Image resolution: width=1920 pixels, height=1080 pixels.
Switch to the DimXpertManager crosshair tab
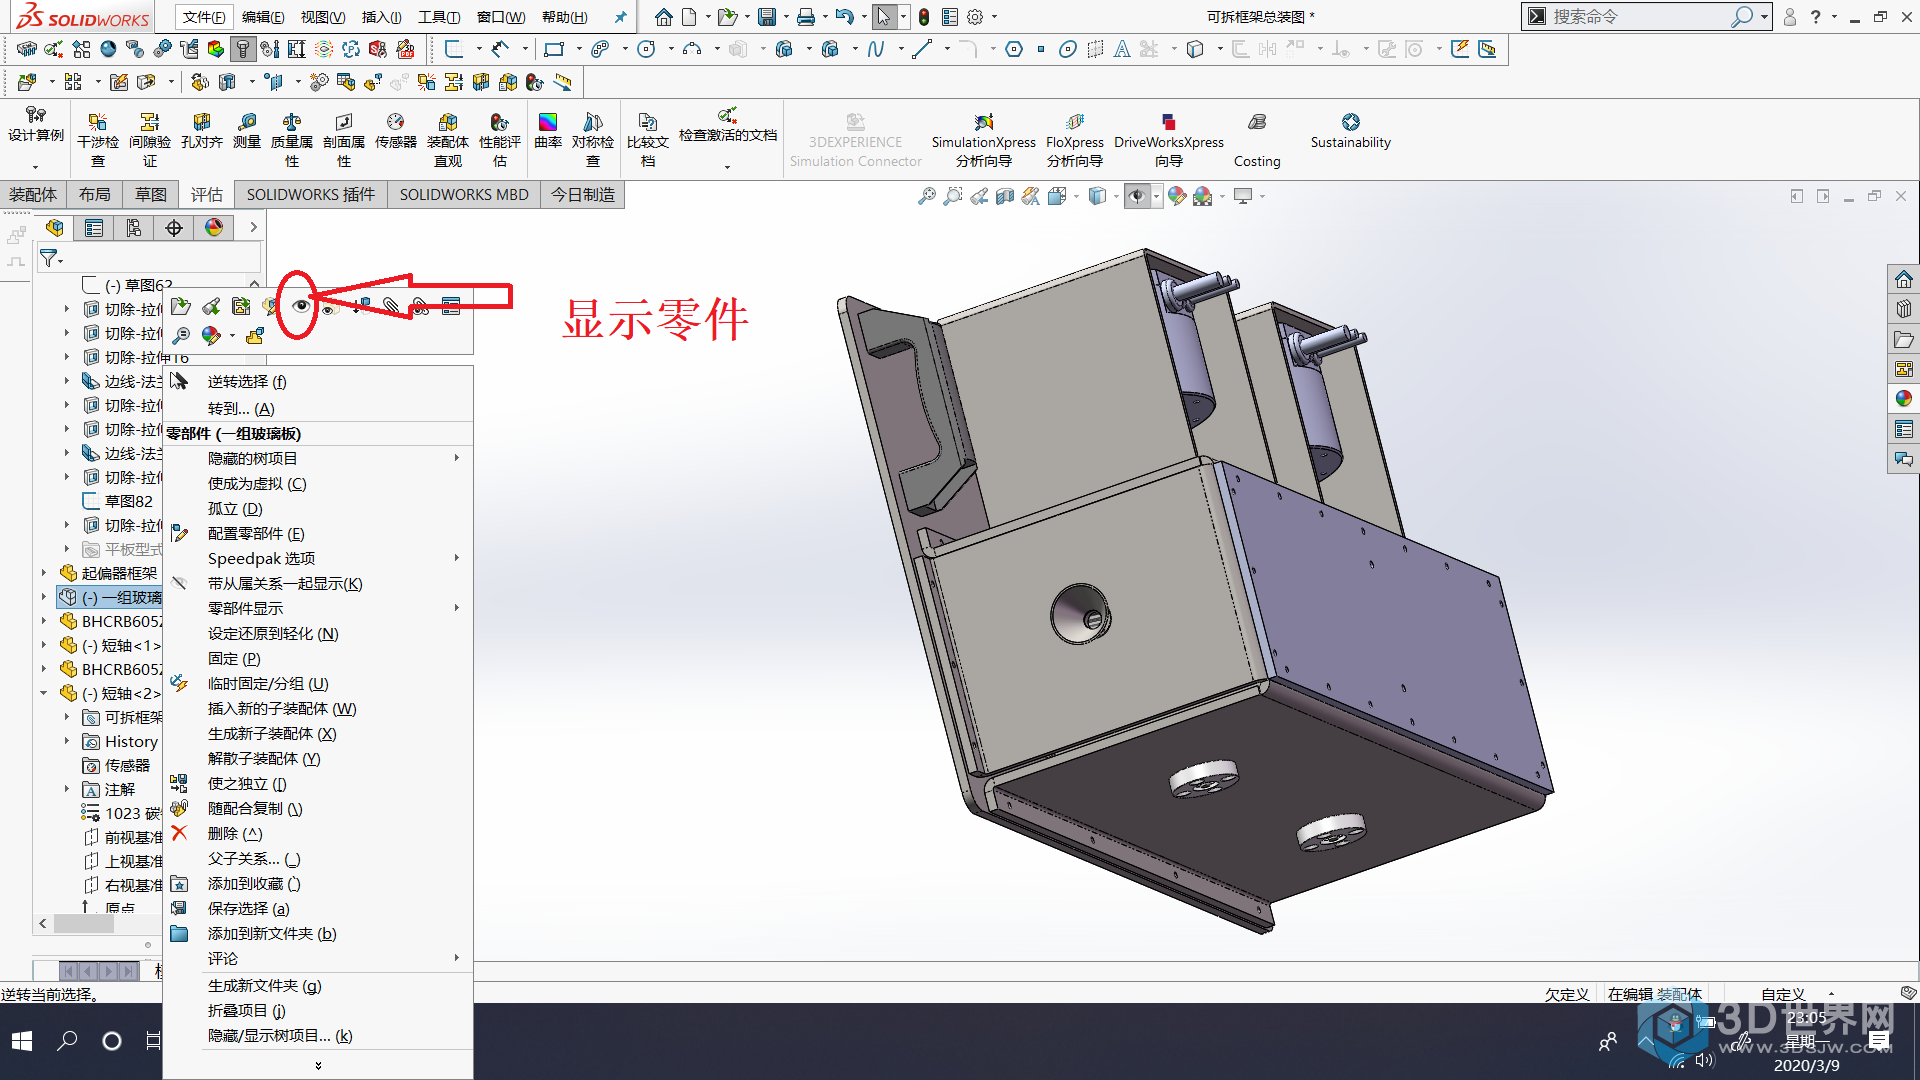[174, 228]
